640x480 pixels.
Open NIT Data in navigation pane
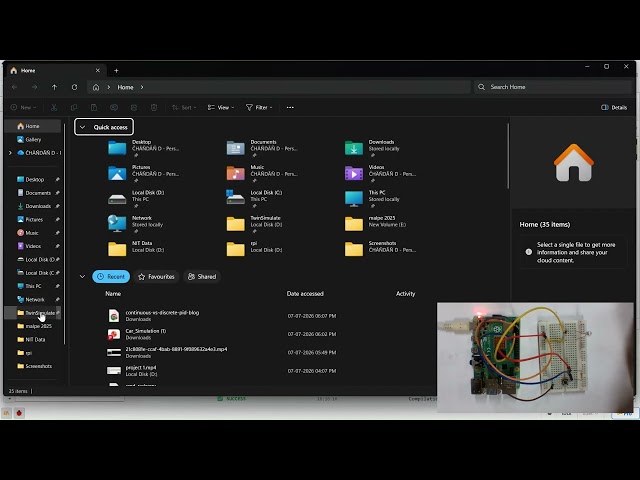click(x=33, y=340)
